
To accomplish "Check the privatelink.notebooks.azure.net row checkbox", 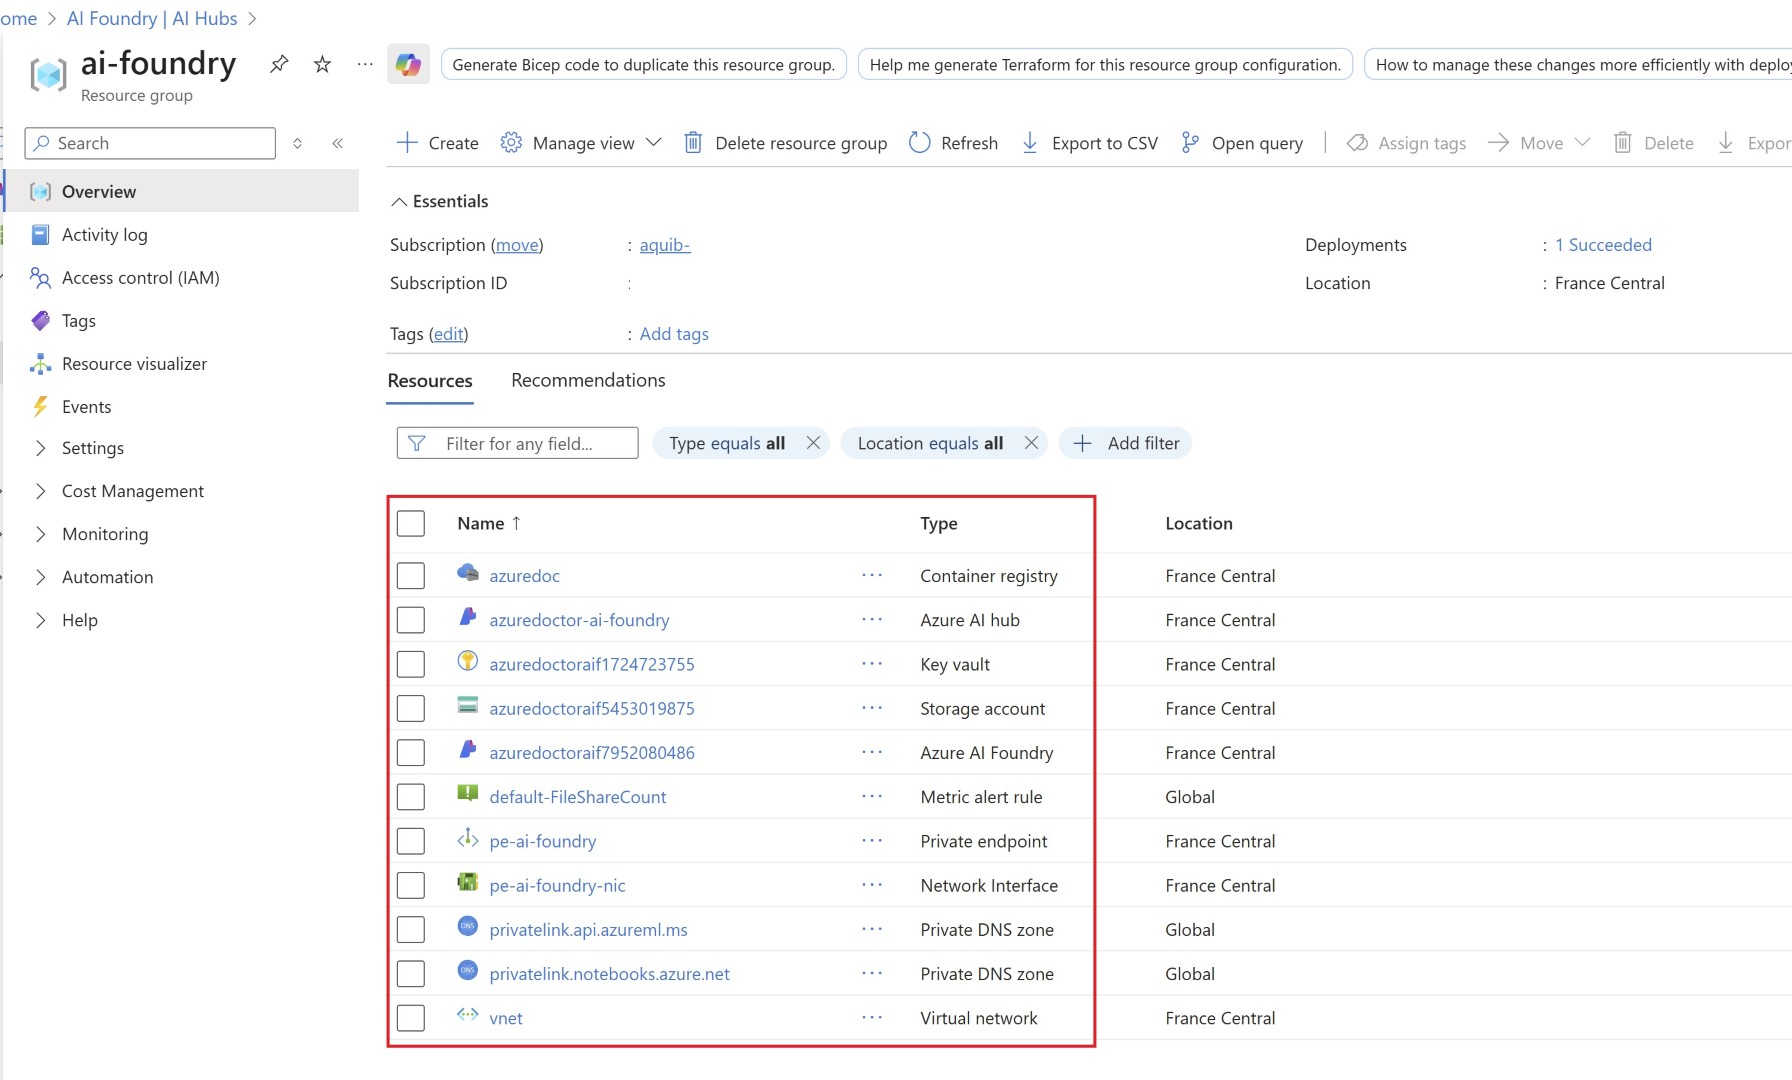I will point(411,974).
